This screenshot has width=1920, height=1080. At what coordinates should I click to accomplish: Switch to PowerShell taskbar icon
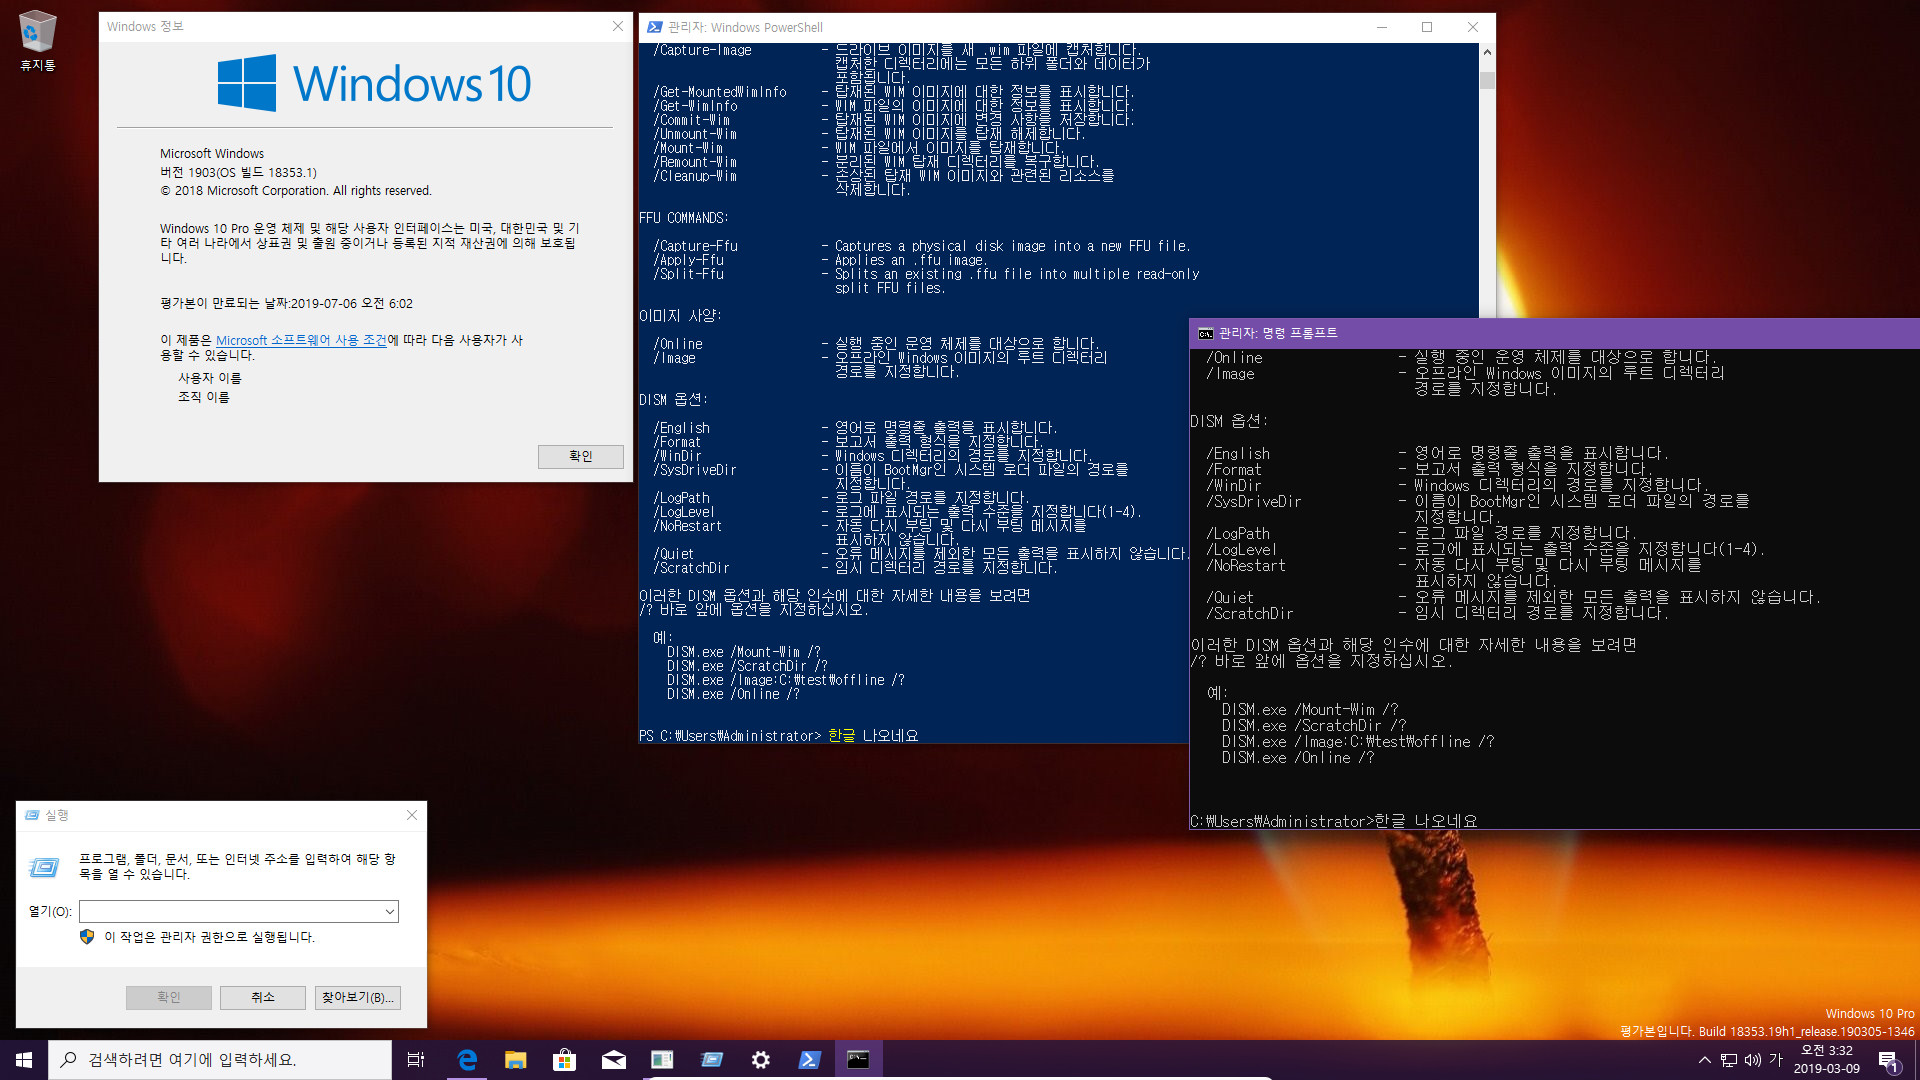810,1060
